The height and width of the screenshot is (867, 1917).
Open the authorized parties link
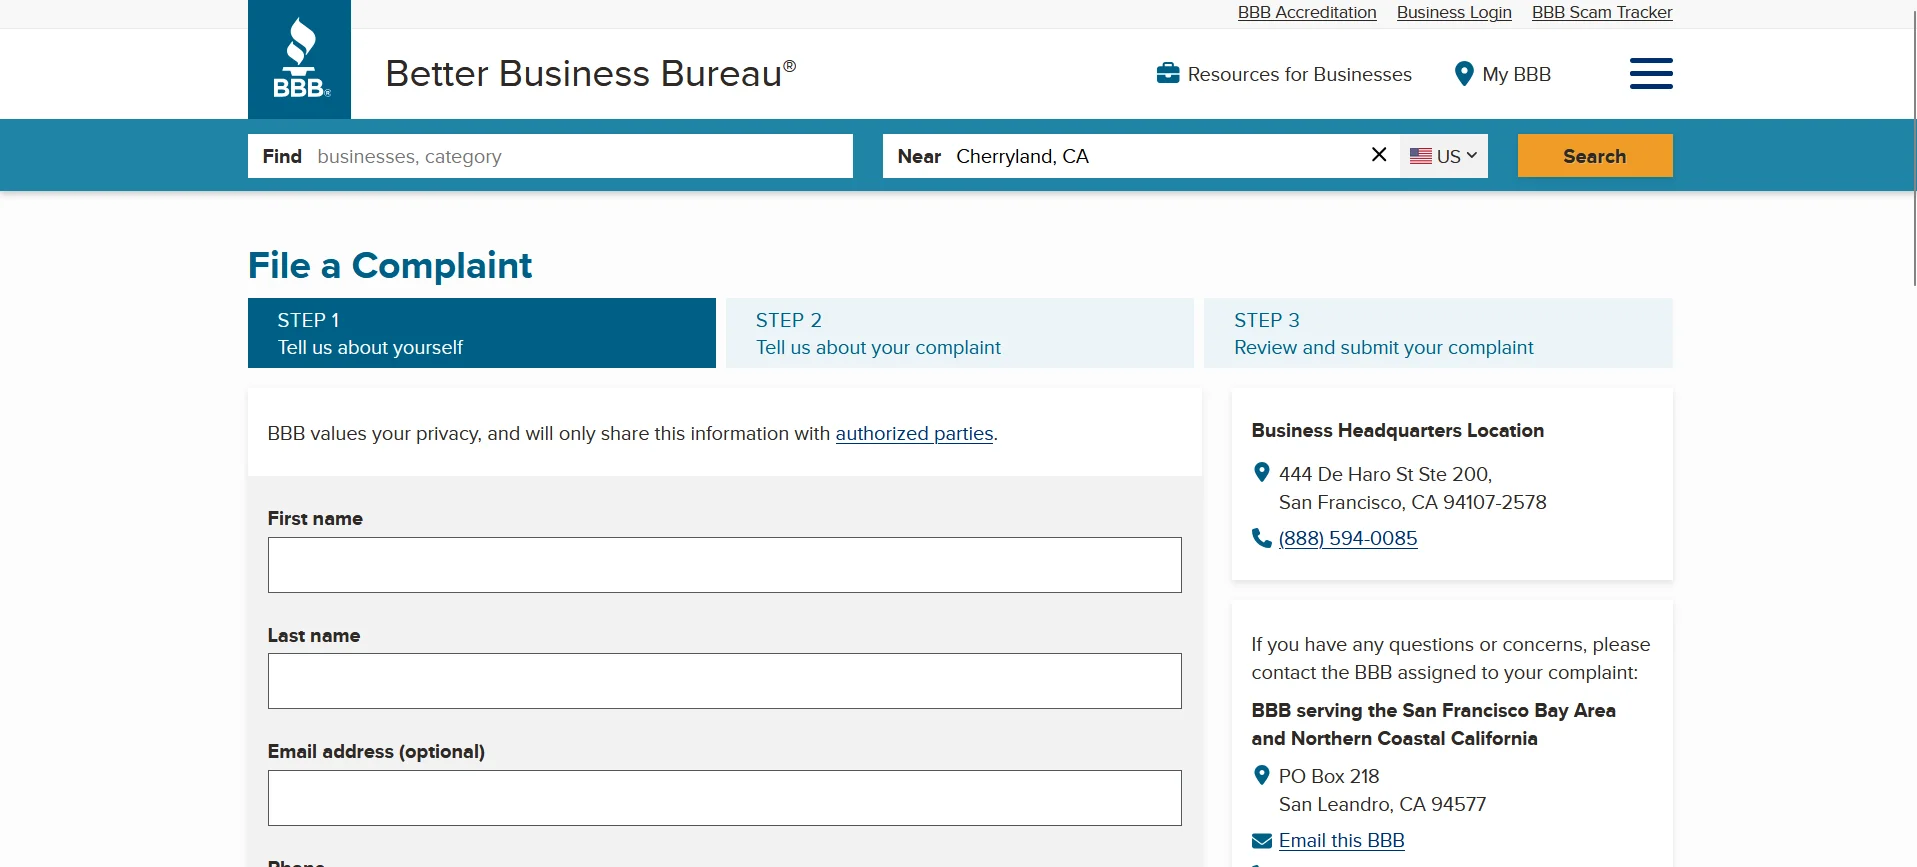point(914,434)
